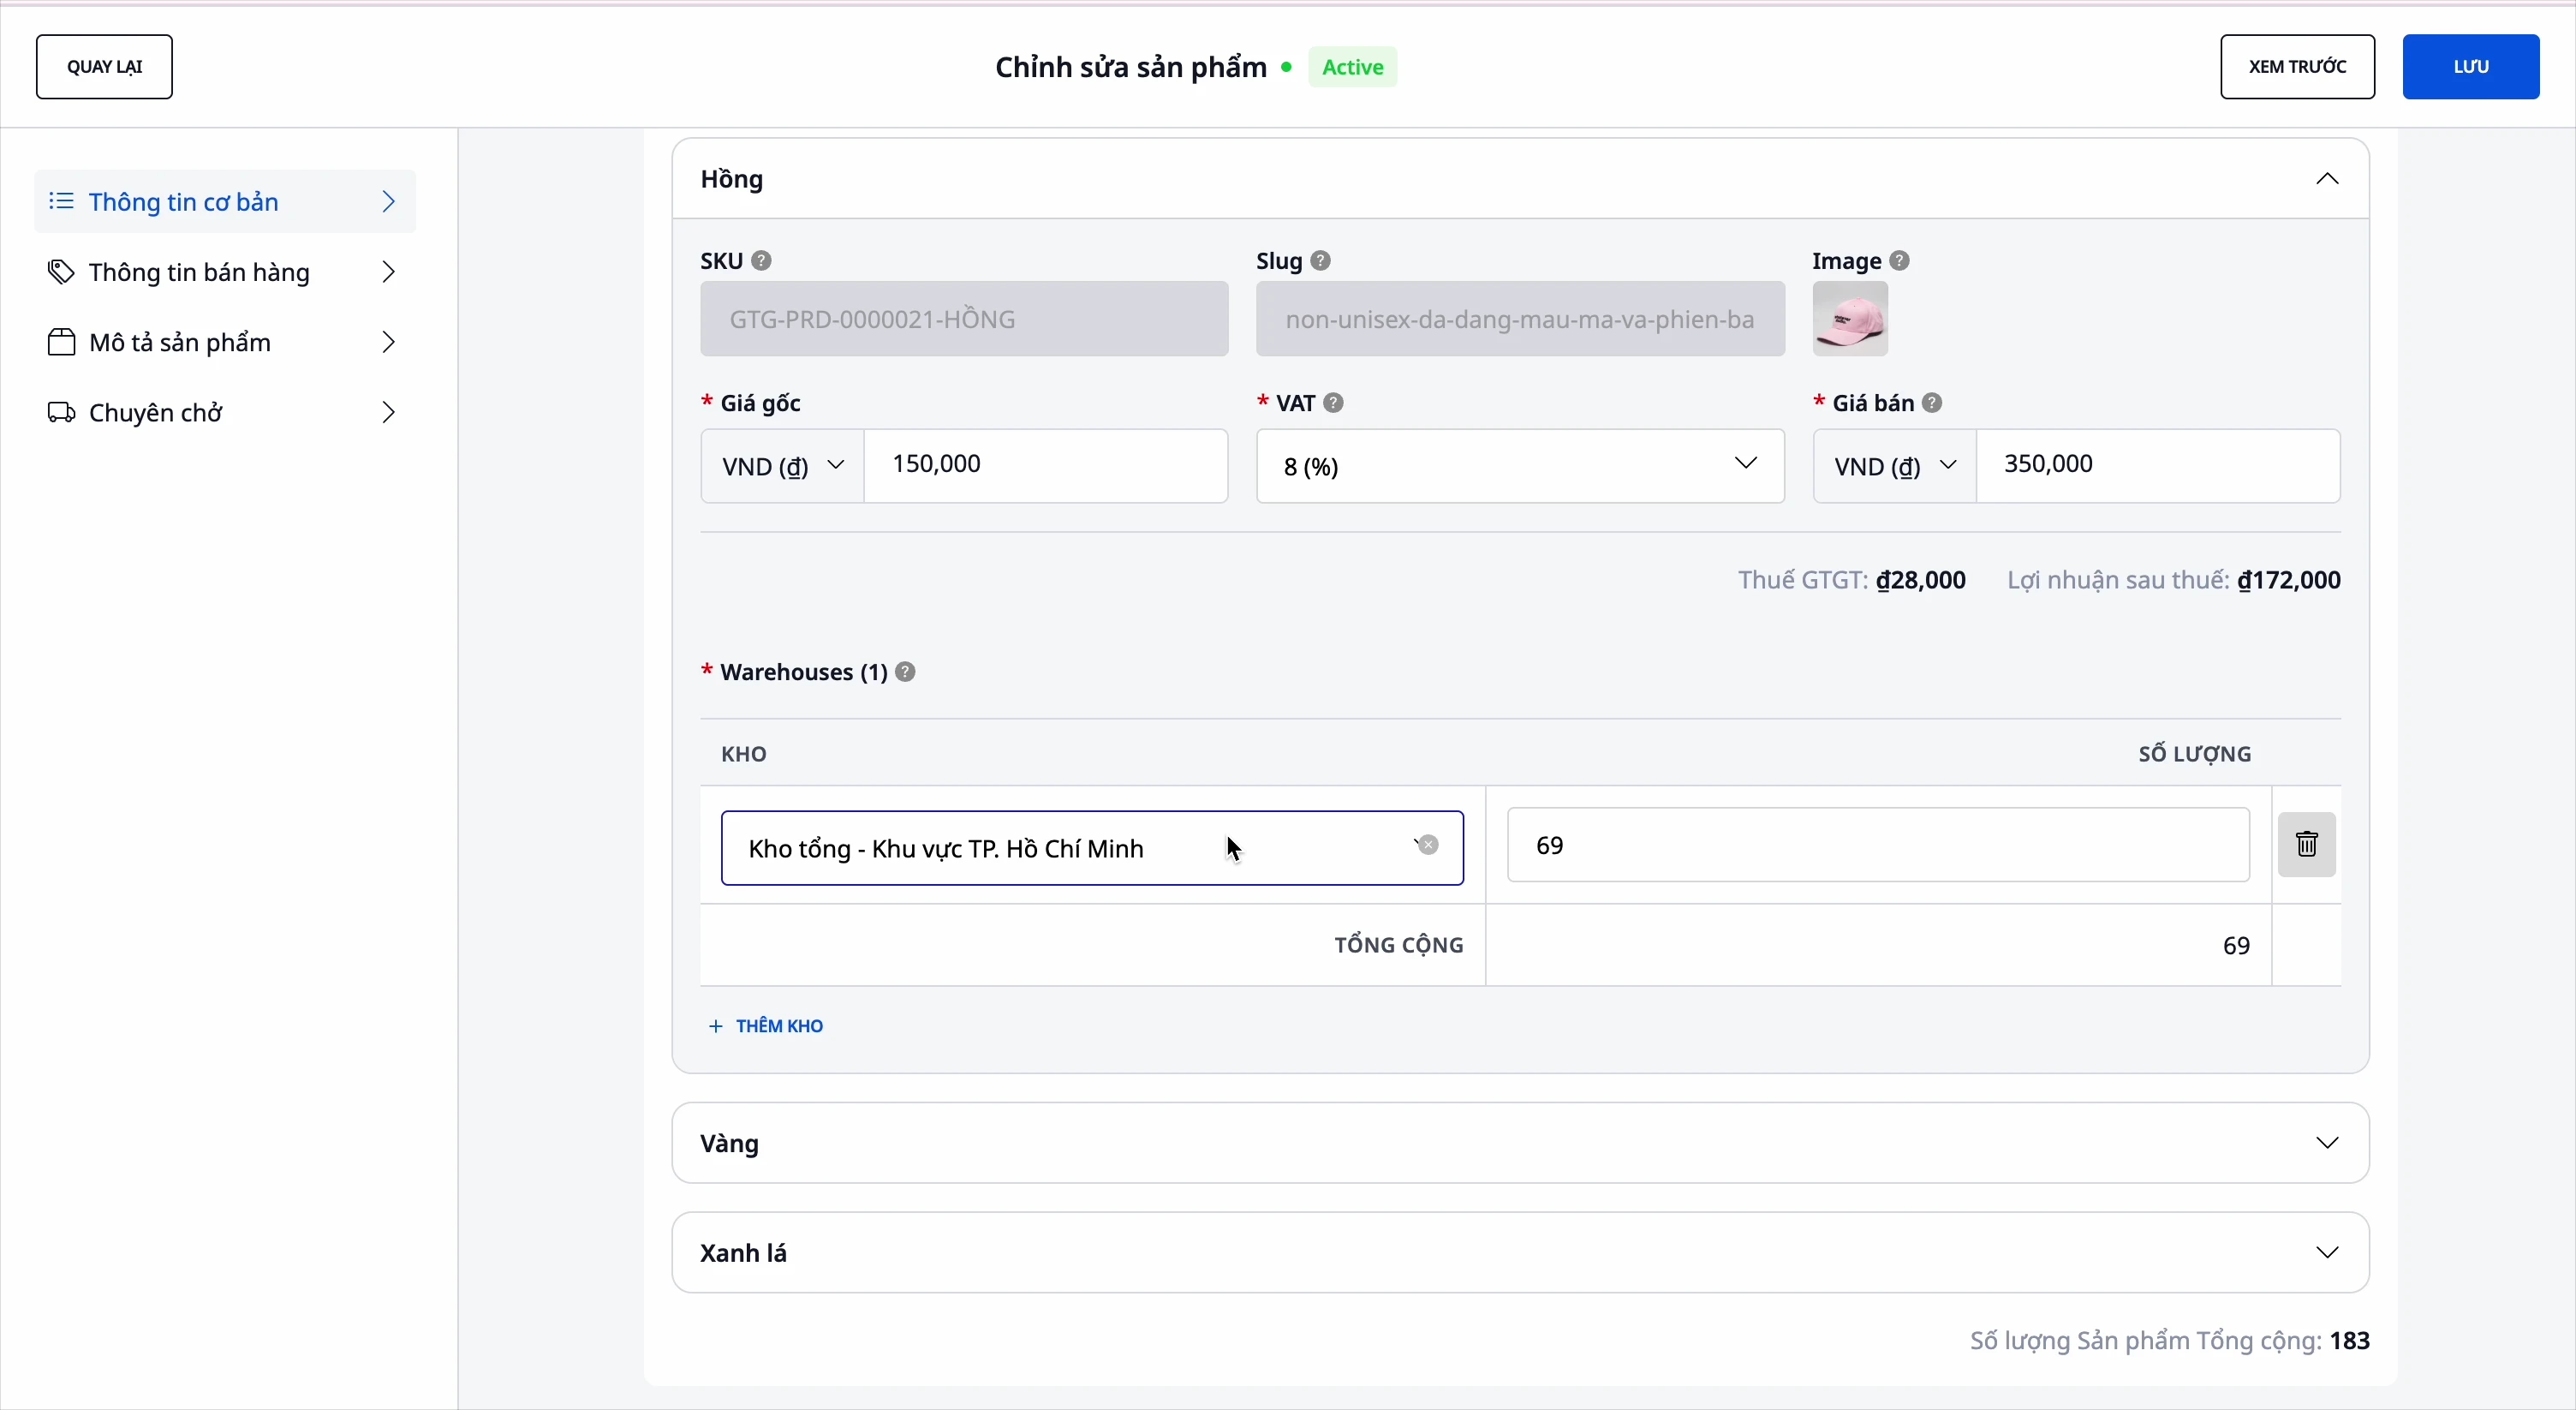The width and height of the screenshot is (2576, 1410).
Task: Click the help icon next to Giá bán
Action: tap(1933, 403)
